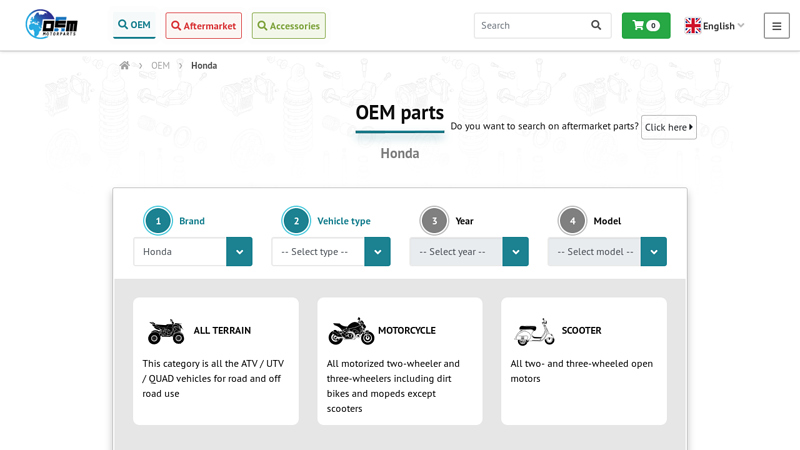The image size is (800, 450).
Task: Select the SCOOTER icon
Action: tap(534, 332)
